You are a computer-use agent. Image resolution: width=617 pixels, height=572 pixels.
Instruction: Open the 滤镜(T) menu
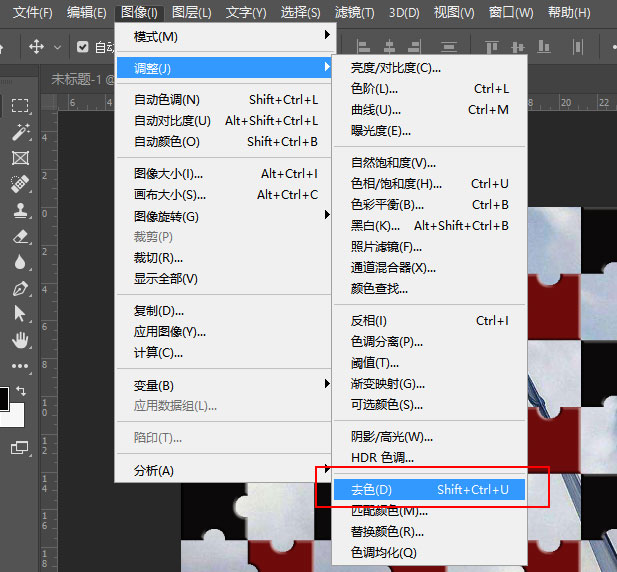click(x=354, y=12)
